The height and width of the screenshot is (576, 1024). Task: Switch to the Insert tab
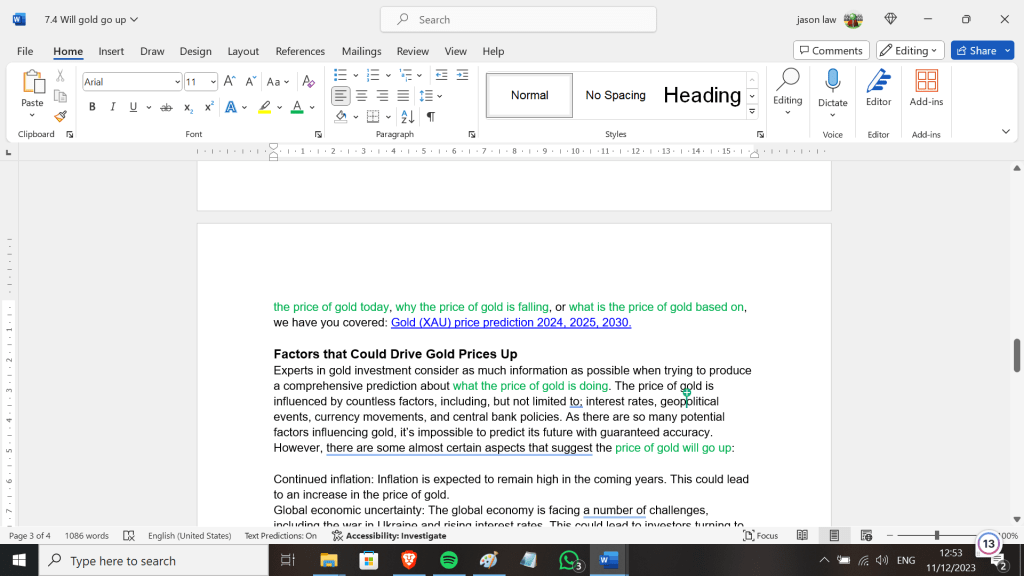(111, 51)
